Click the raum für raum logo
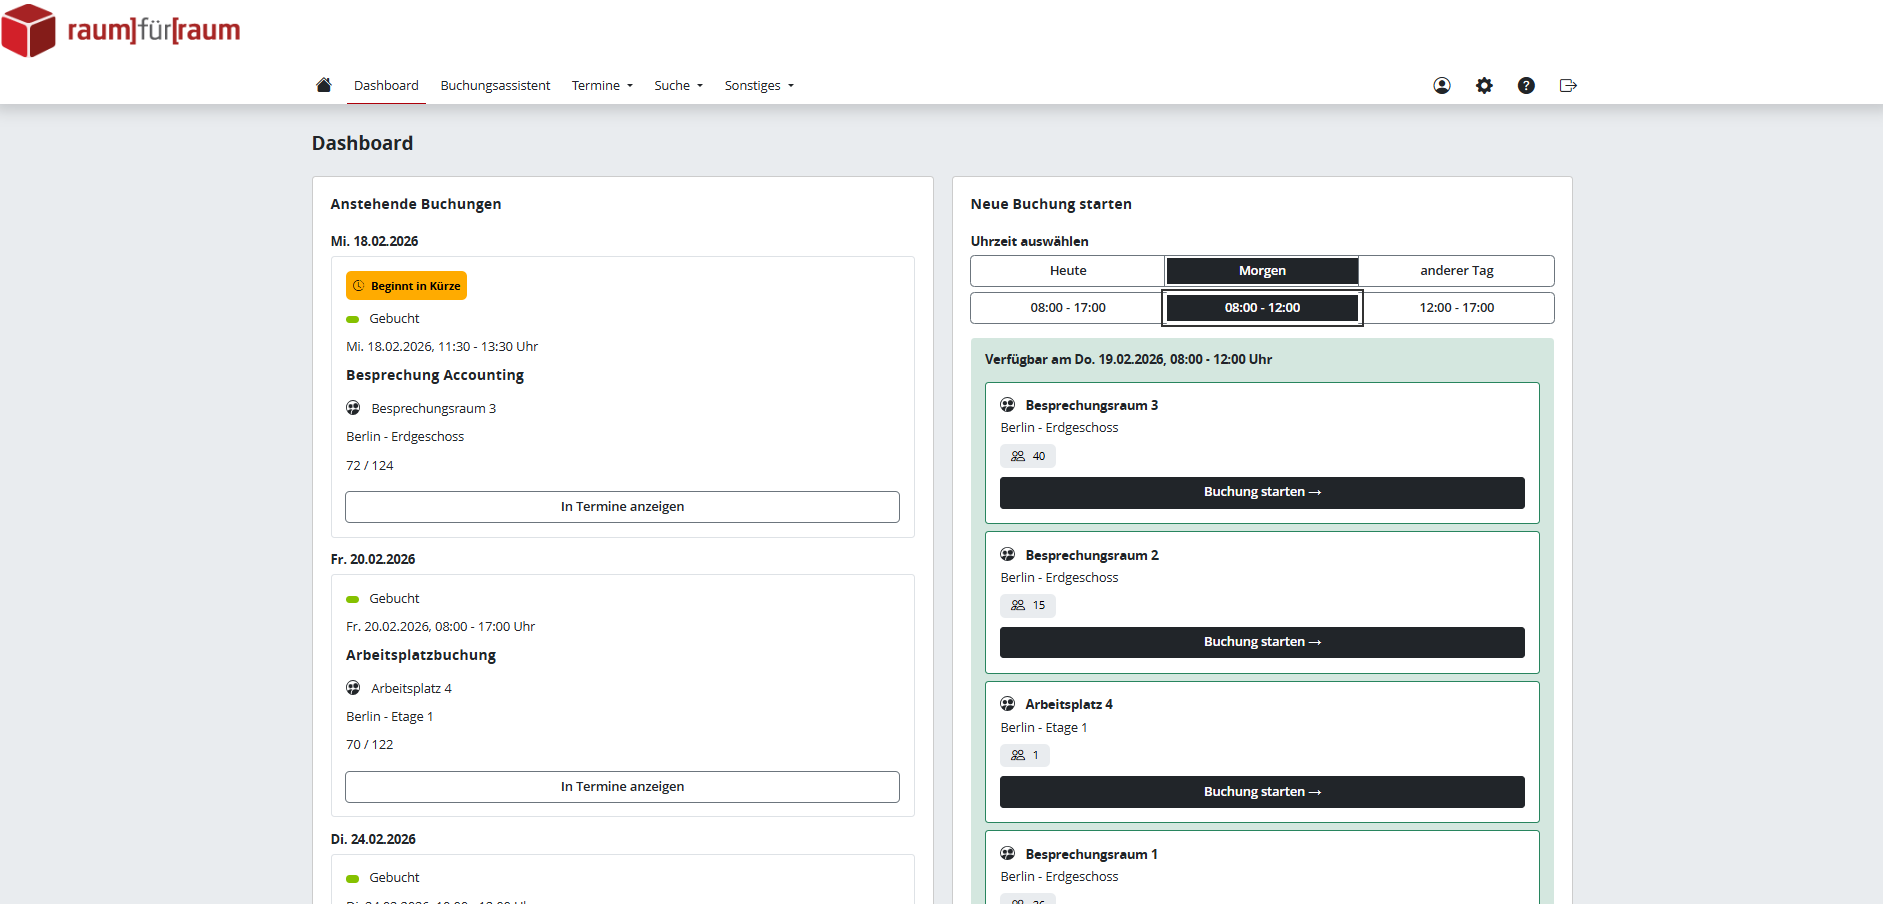 pyautogui.click(x=121, y=30)
